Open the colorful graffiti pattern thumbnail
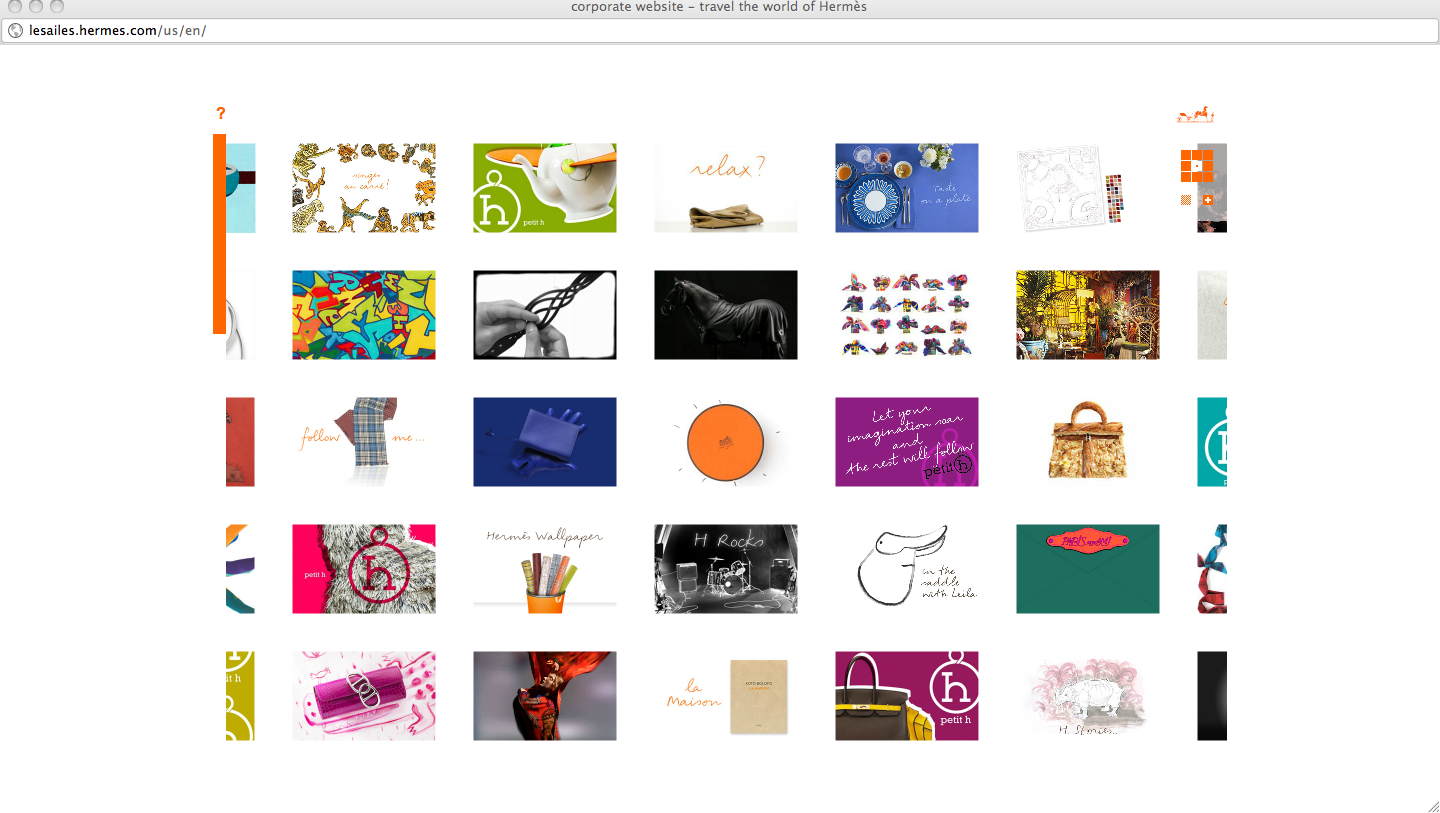The height and width of the screenshot is (813, 1440). coord(364,315)
